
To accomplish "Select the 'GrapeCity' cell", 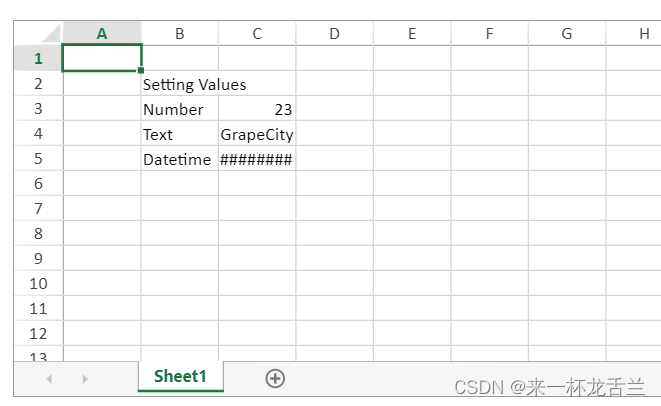I will tap(257, 134).
